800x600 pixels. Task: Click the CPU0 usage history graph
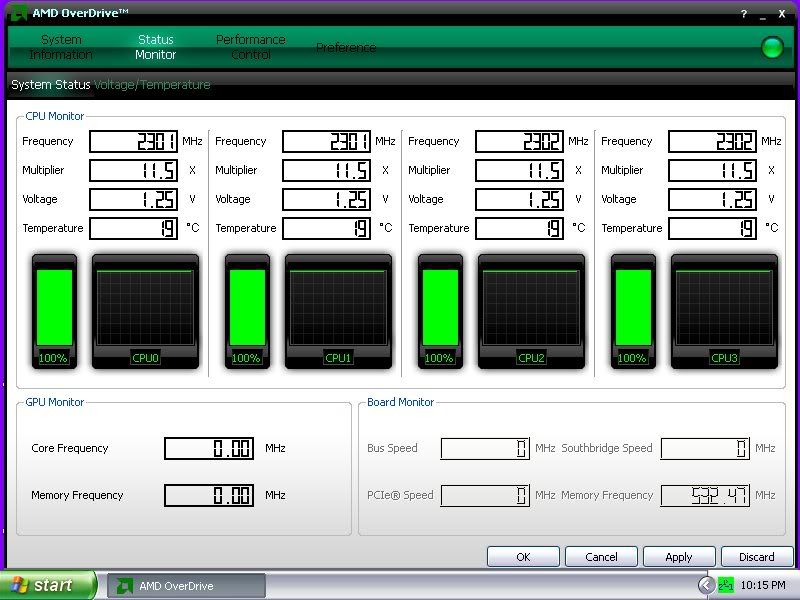pos(145,311)
